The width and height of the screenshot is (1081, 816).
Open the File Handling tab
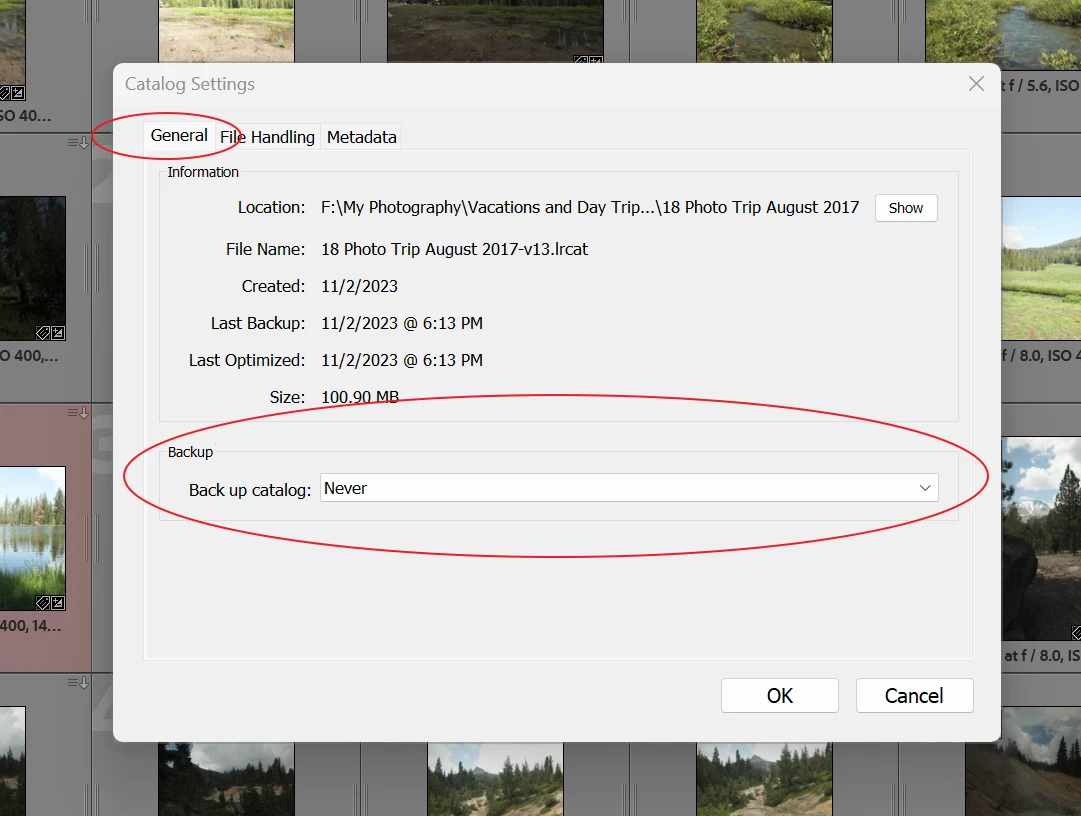coord(267,137)
